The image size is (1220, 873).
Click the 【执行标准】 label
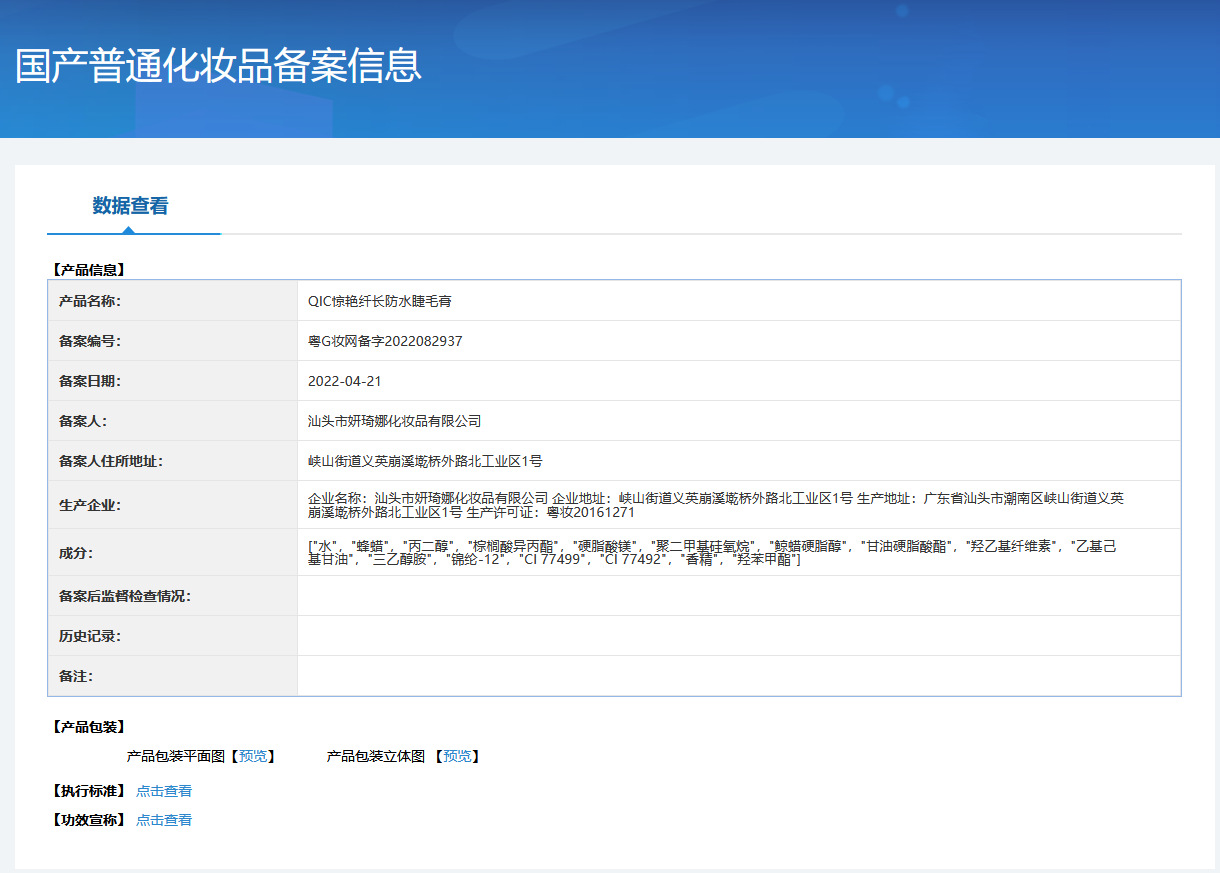pos(88,791)
